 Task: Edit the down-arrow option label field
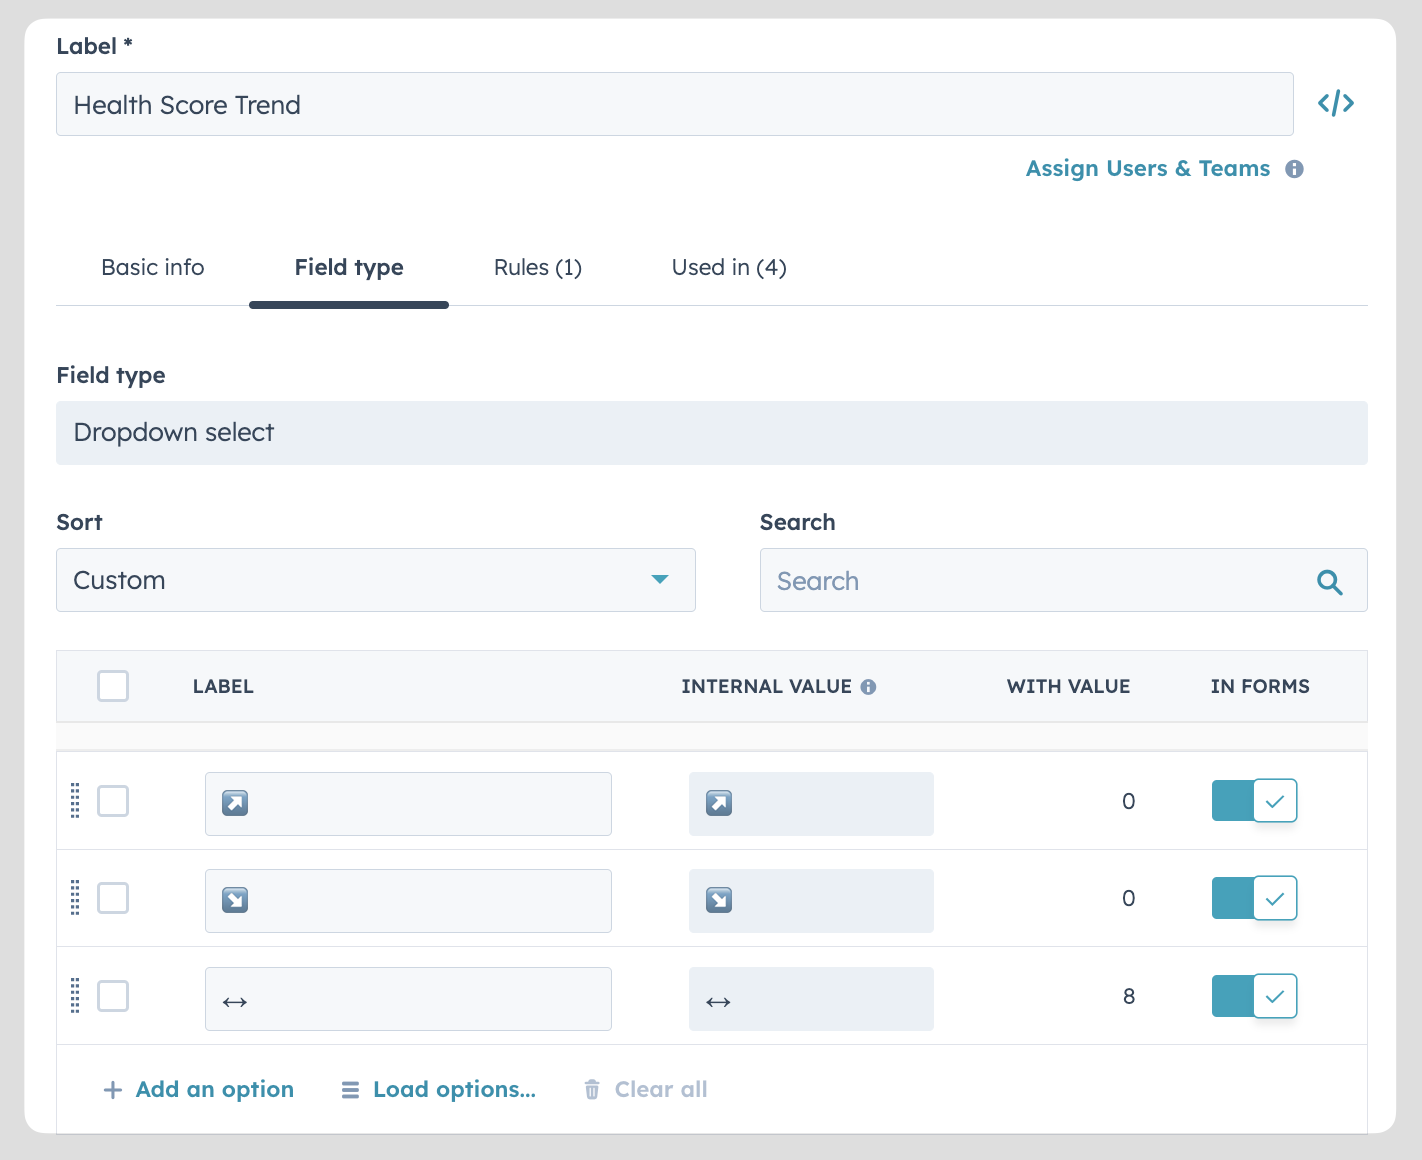pos(408,901)
